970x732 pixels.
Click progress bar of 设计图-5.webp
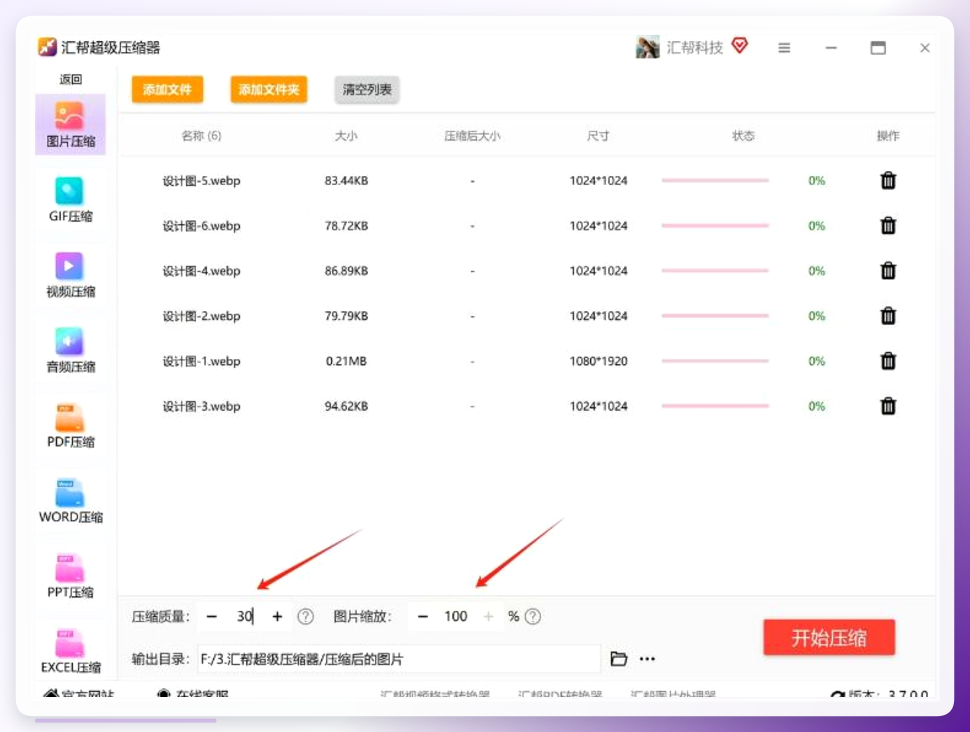coord(715,180)
